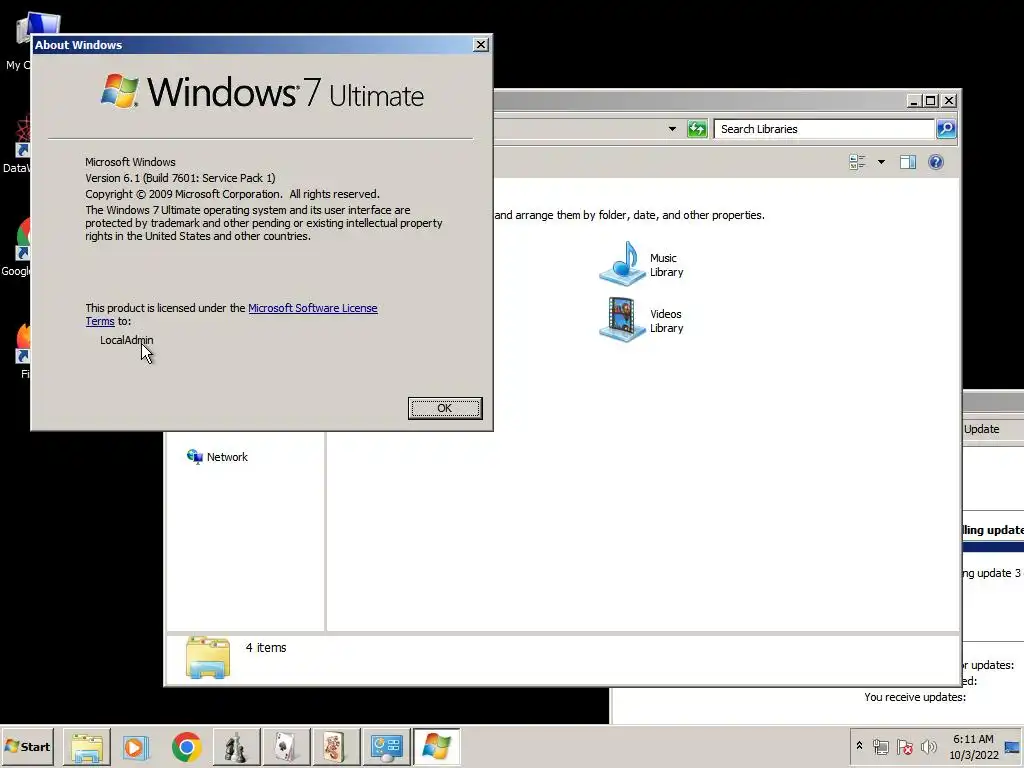1024x768 pixels.
Task: Click the change view icon in Explorer
Action: pyautogui.click(x=857, y=162)
